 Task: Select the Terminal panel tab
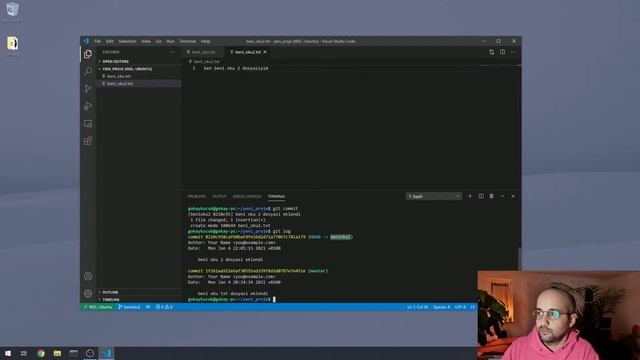click(x=276, y=196)
